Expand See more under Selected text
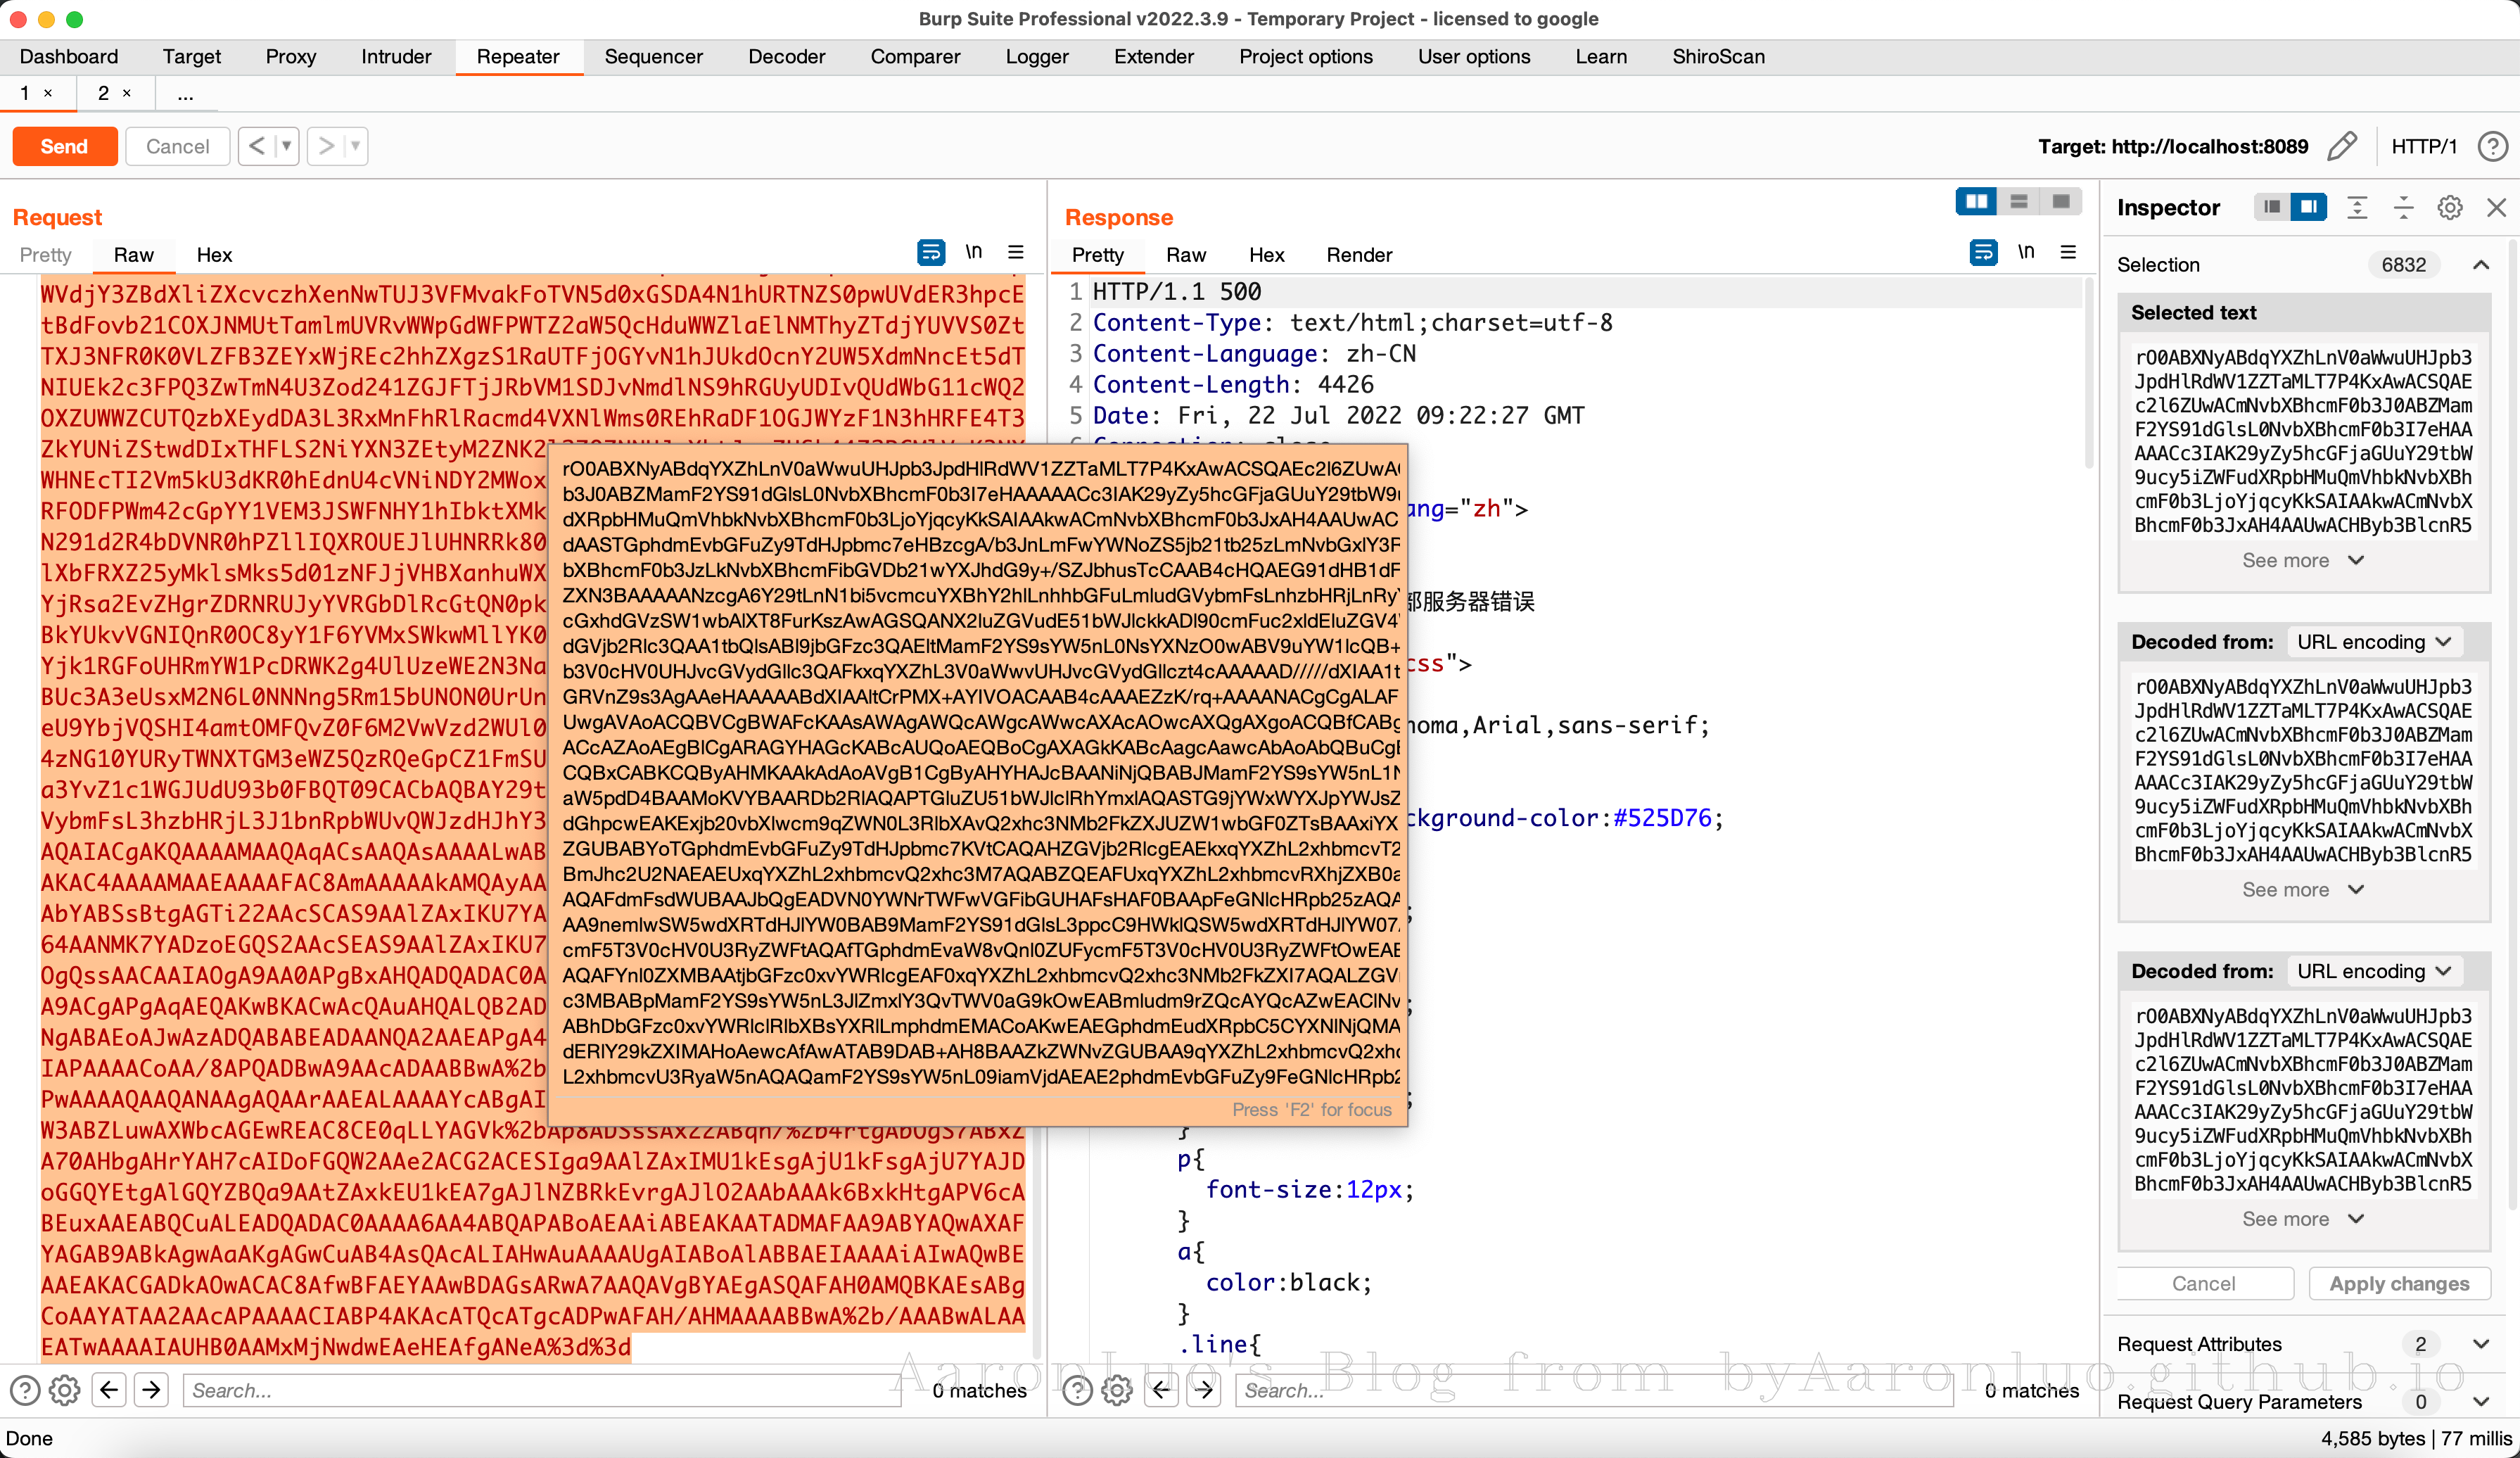2520x1458 pixels. coord(2303,560)
